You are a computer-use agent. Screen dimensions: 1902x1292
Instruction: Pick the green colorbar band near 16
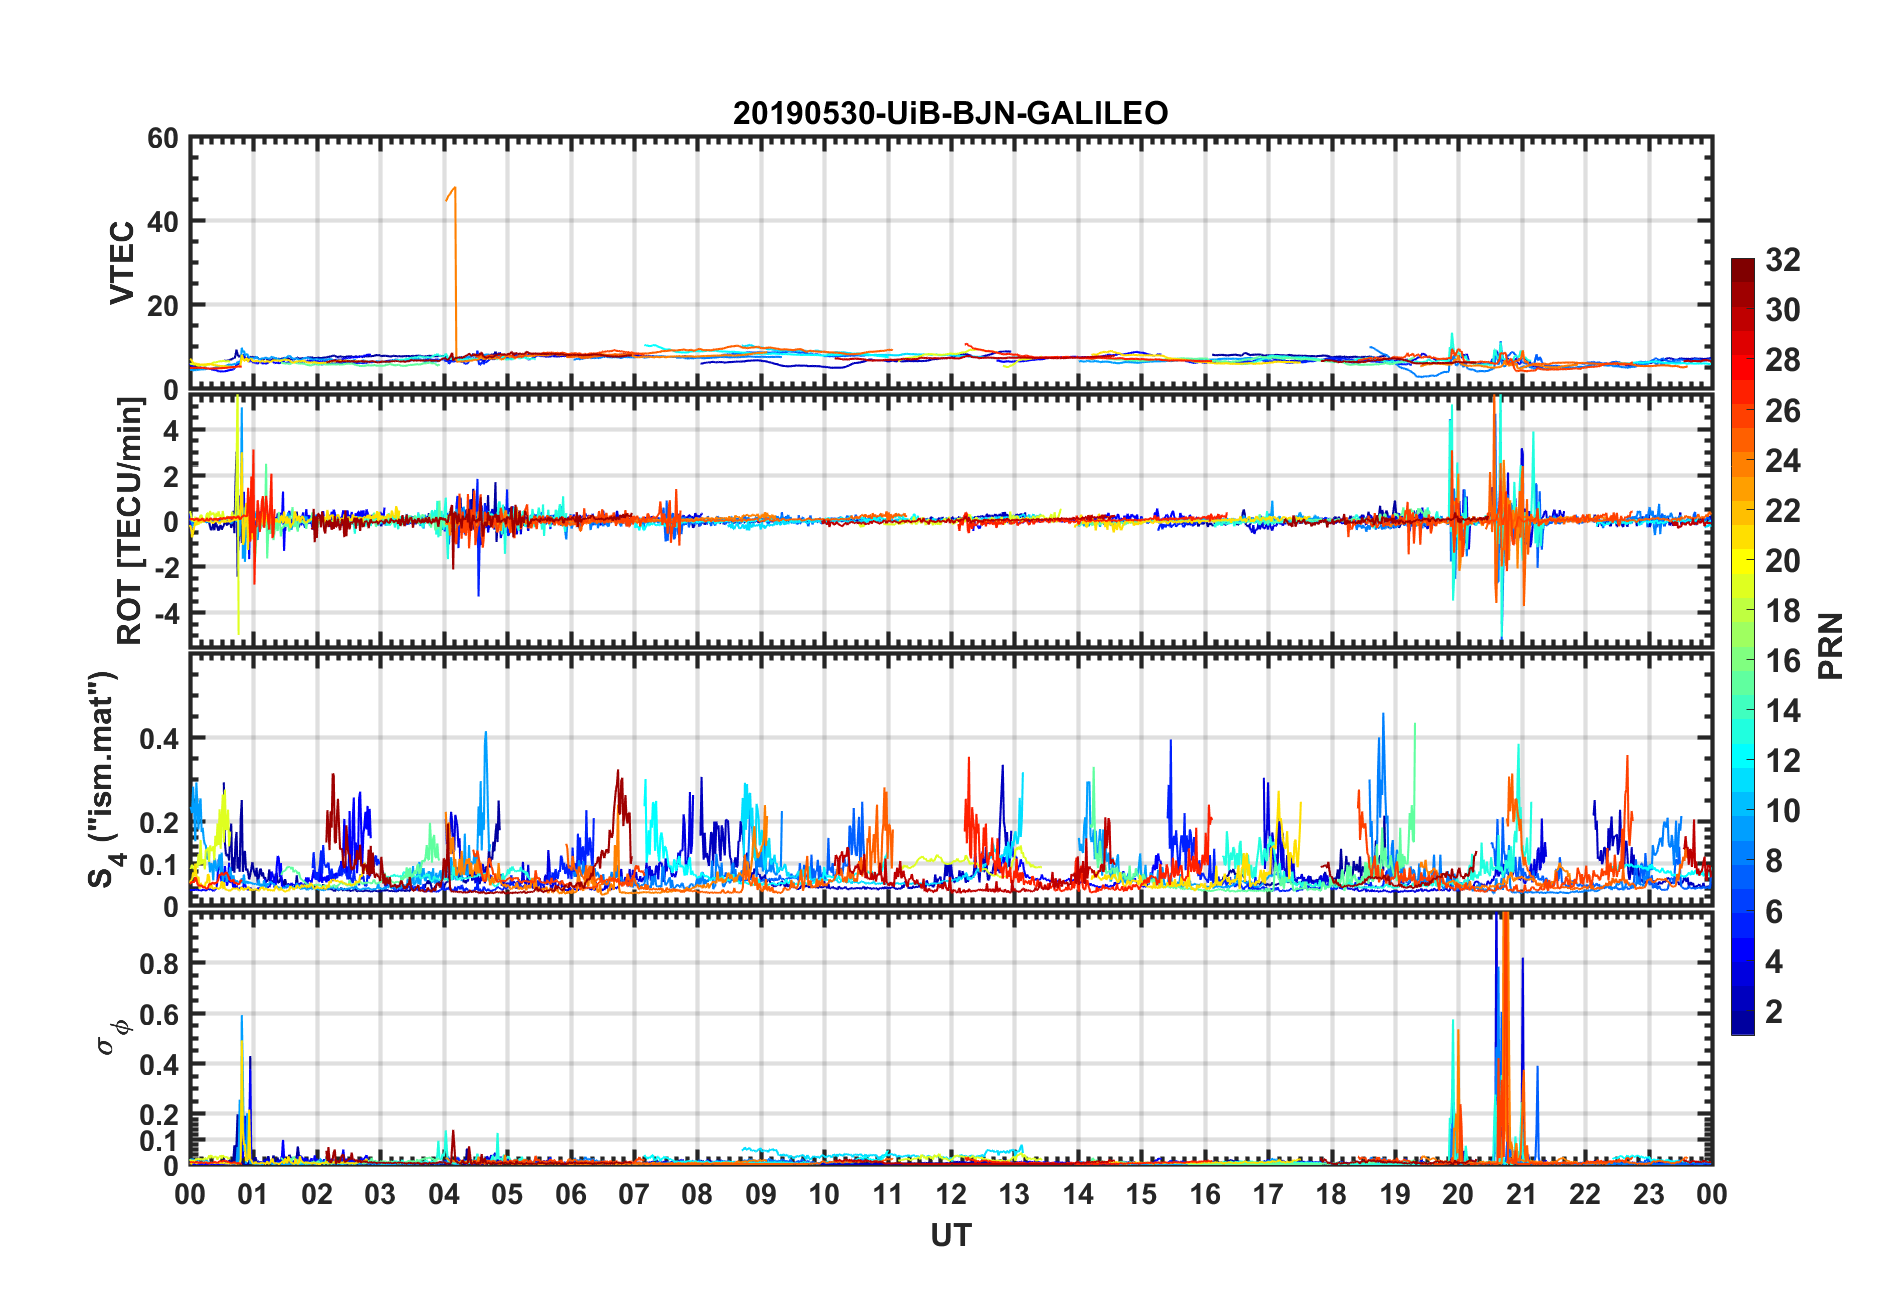click(1742, 660)
